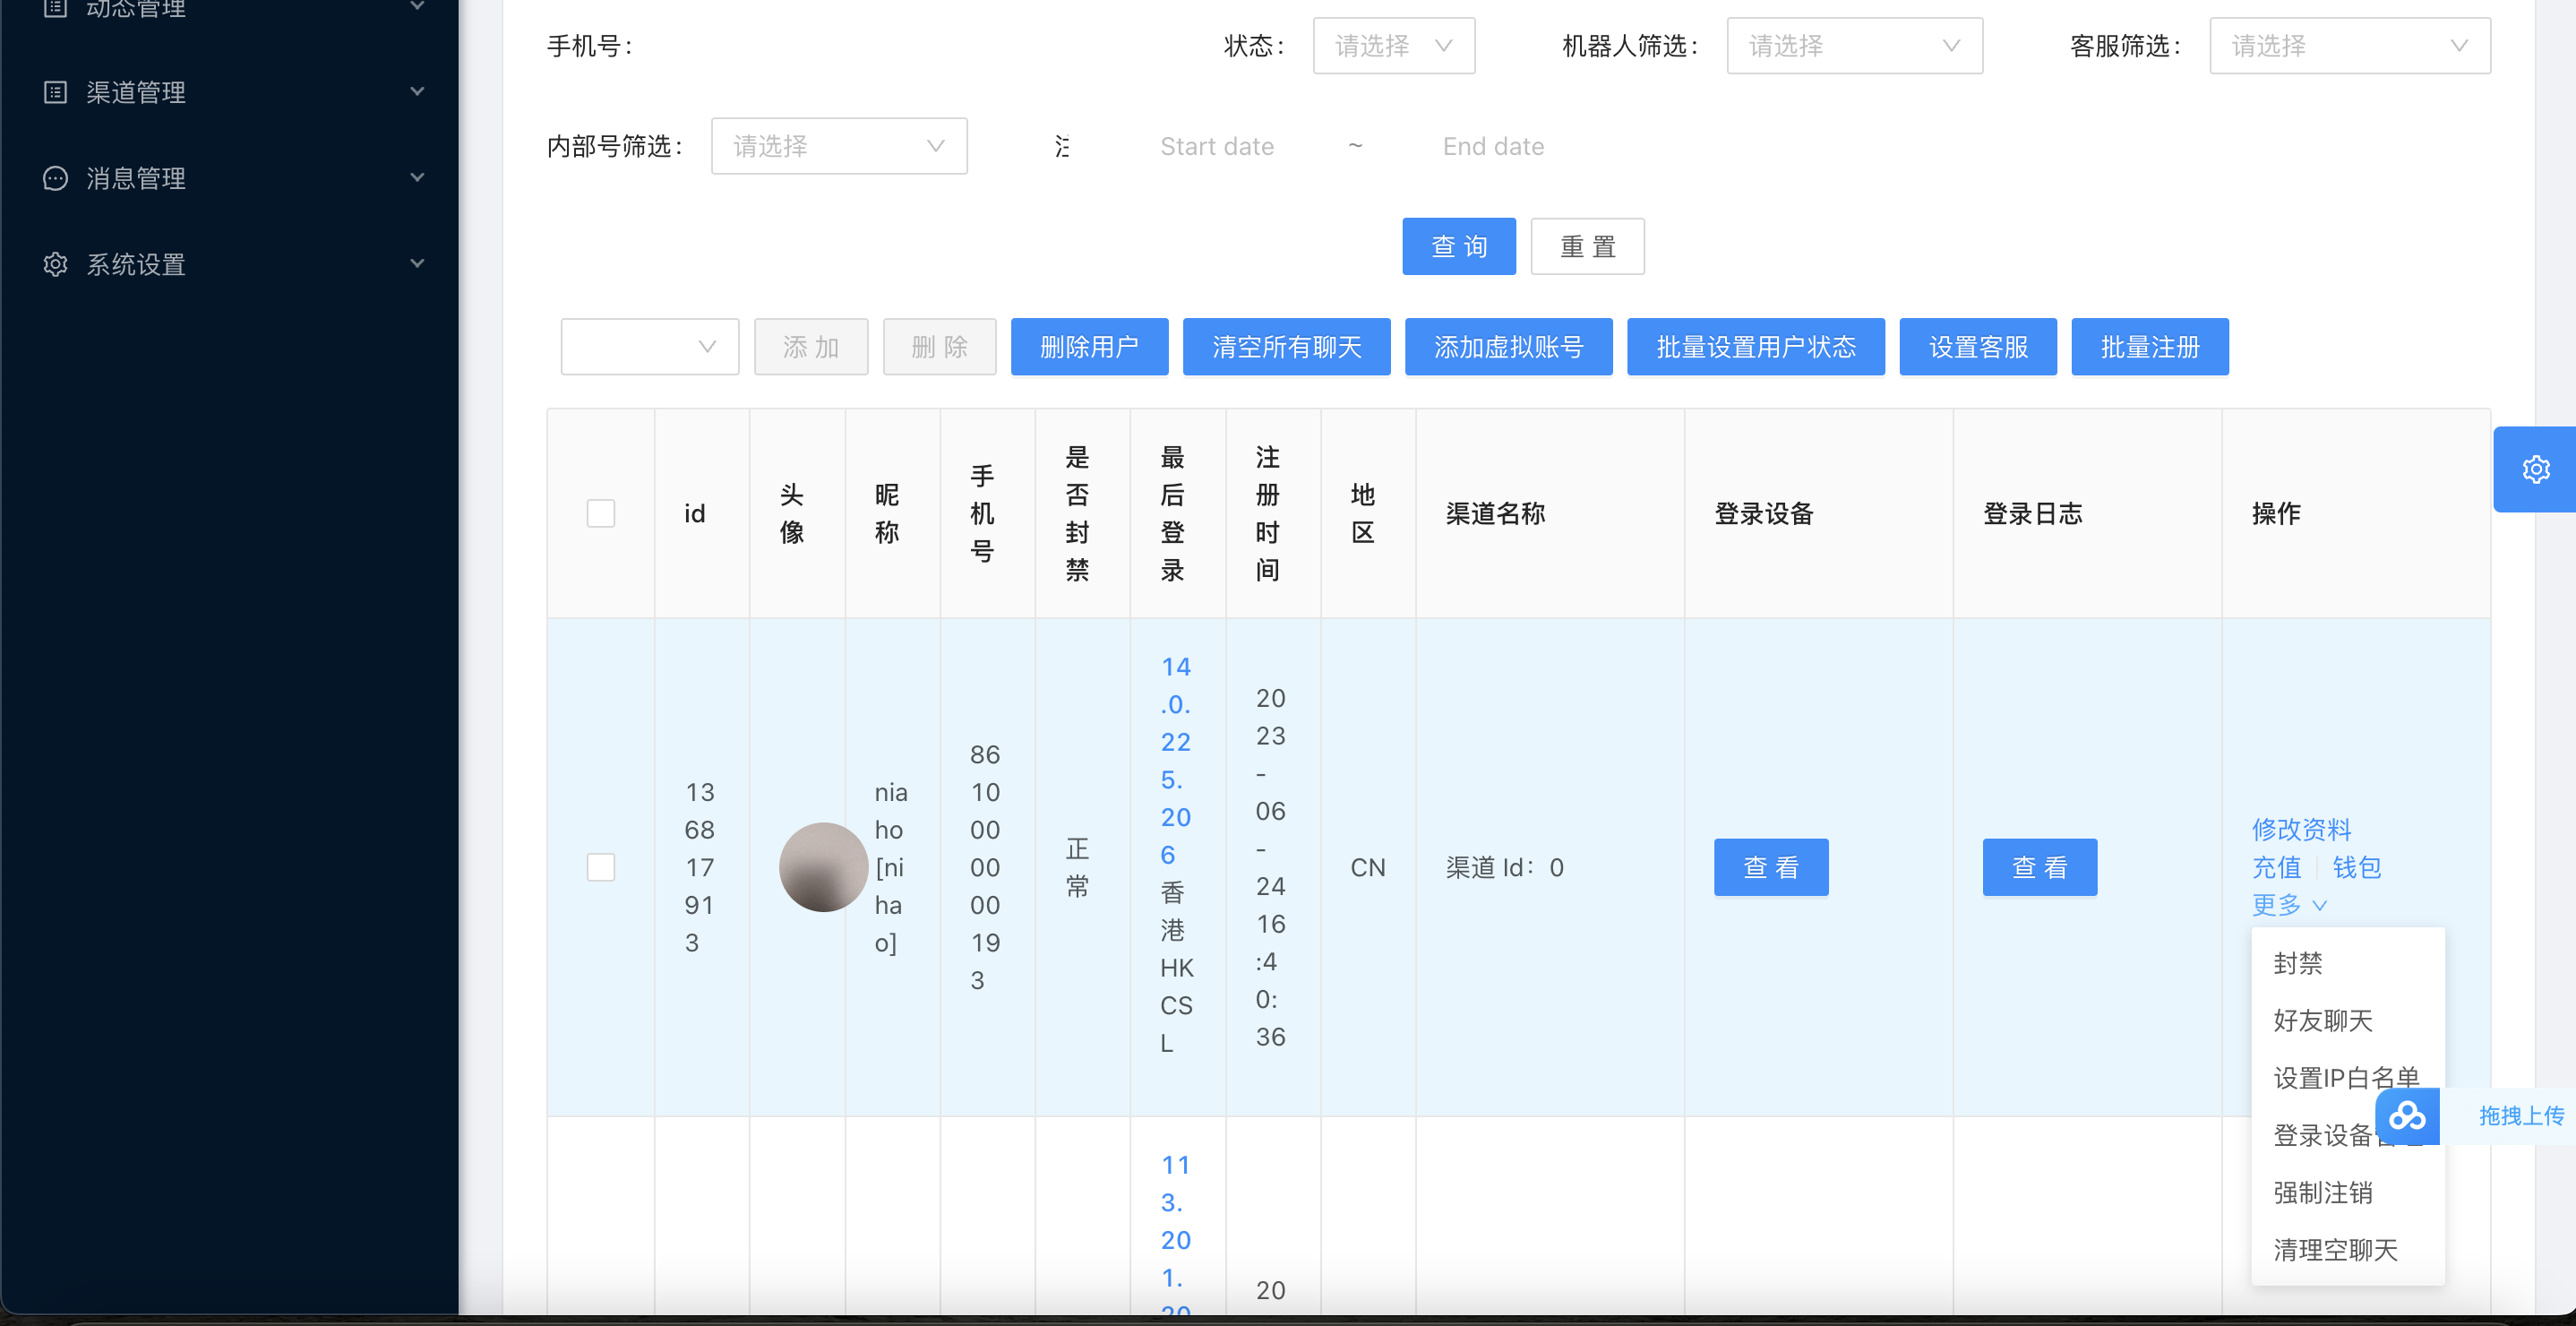
Task: Click the 添加虚拟账号 button
Action: [1509, 347]
